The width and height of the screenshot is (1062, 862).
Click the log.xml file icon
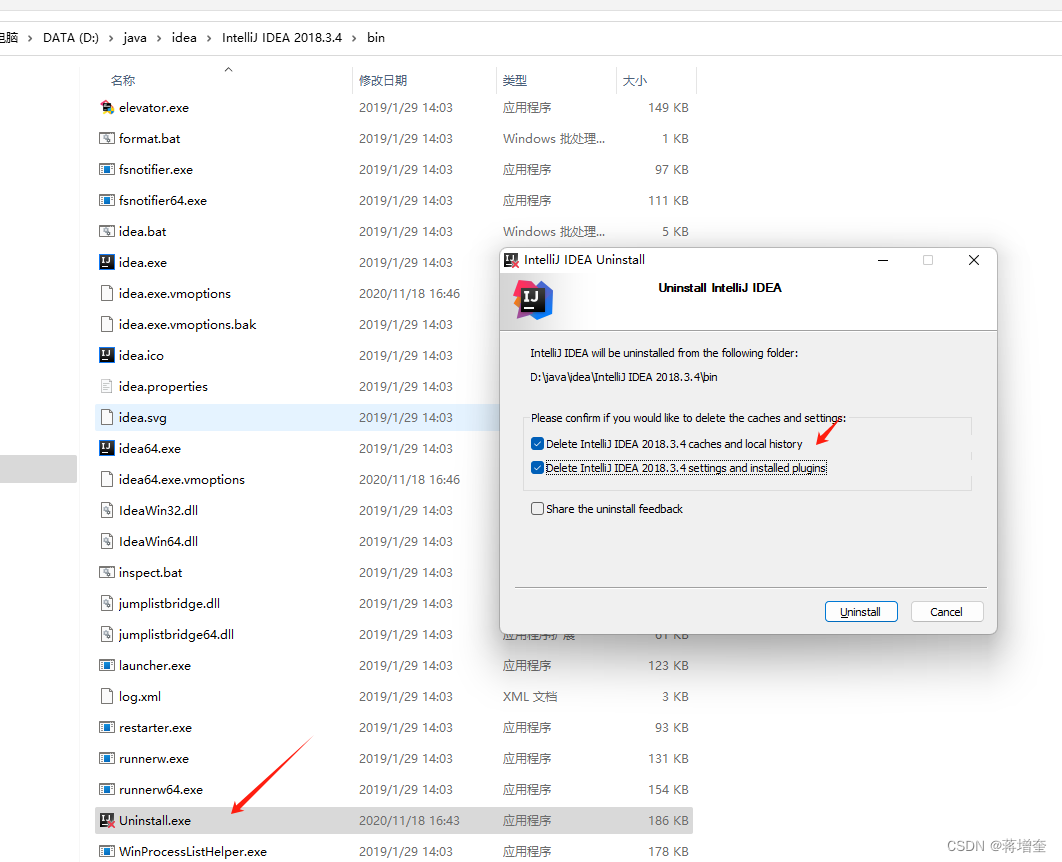coord(106,696)
